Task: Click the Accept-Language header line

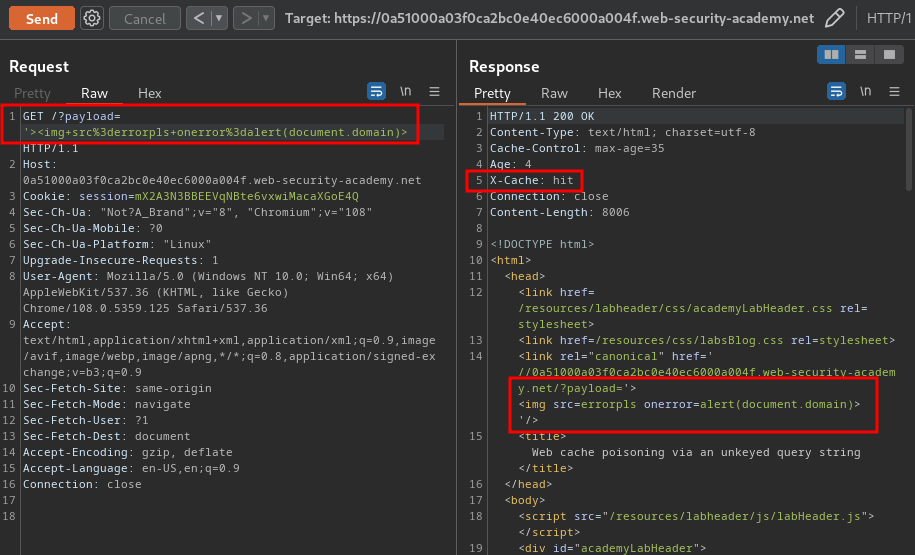Action: pyautogui.click(x=131, y=468)
